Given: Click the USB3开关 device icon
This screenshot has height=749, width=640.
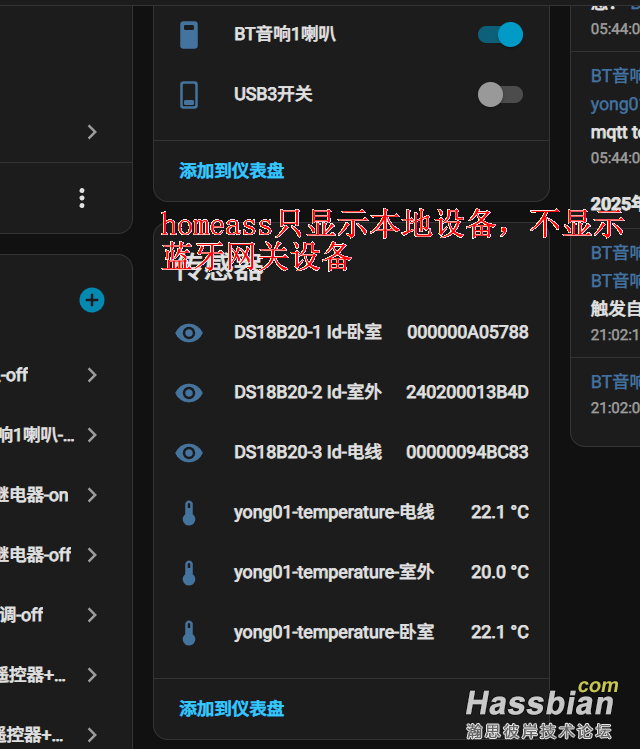Looking at the screenshot, I should 189,95.
